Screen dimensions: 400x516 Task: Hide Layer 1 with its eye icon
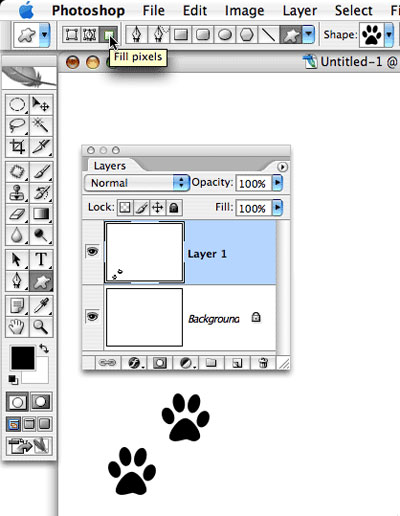(92, 251)
